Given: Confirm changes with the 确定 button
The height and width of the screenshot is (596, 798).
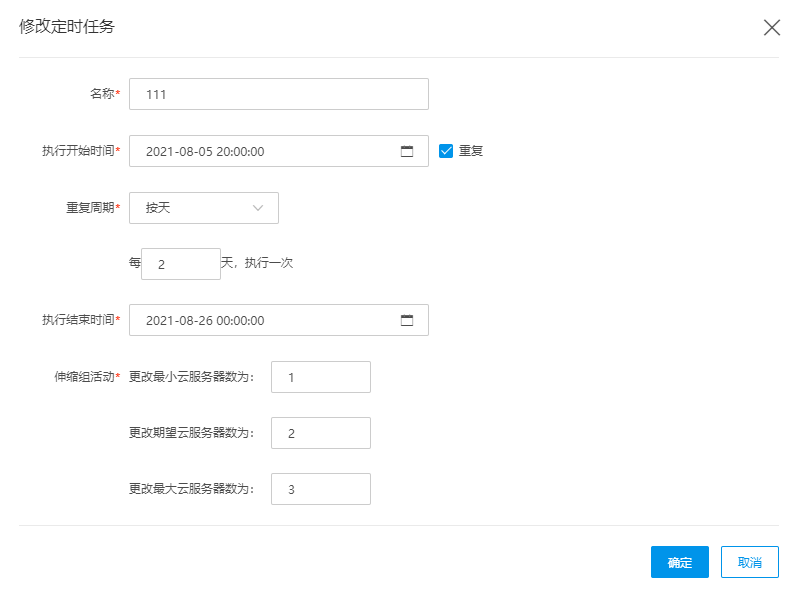Looking at the screenshot, I should [x=679, y=562].
